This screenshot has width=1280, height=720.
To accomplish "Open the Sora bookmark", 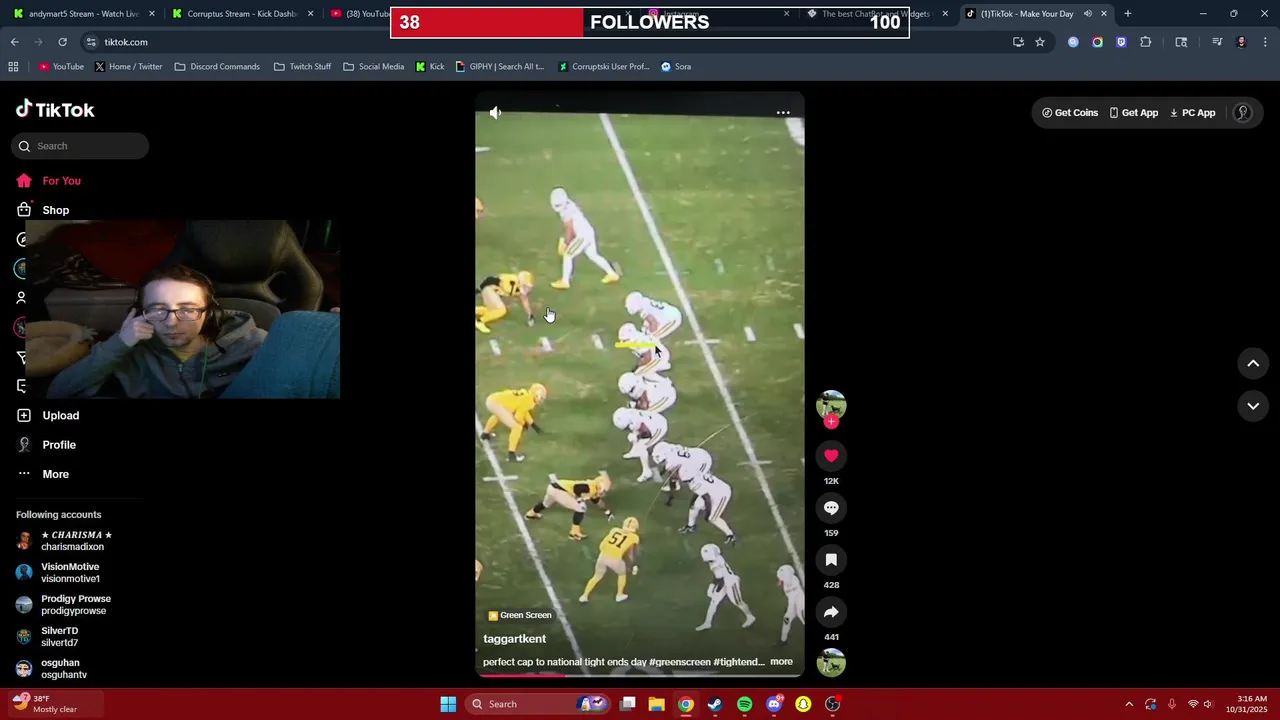I will click(x=676, y=67).
